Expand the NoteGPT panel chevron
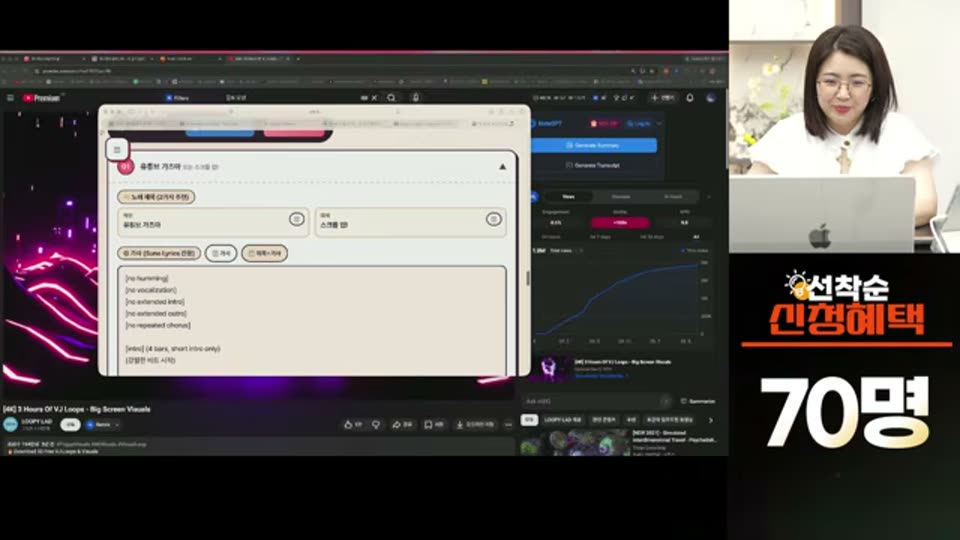This screenshot has width=960, height=540. pos(659,124)
